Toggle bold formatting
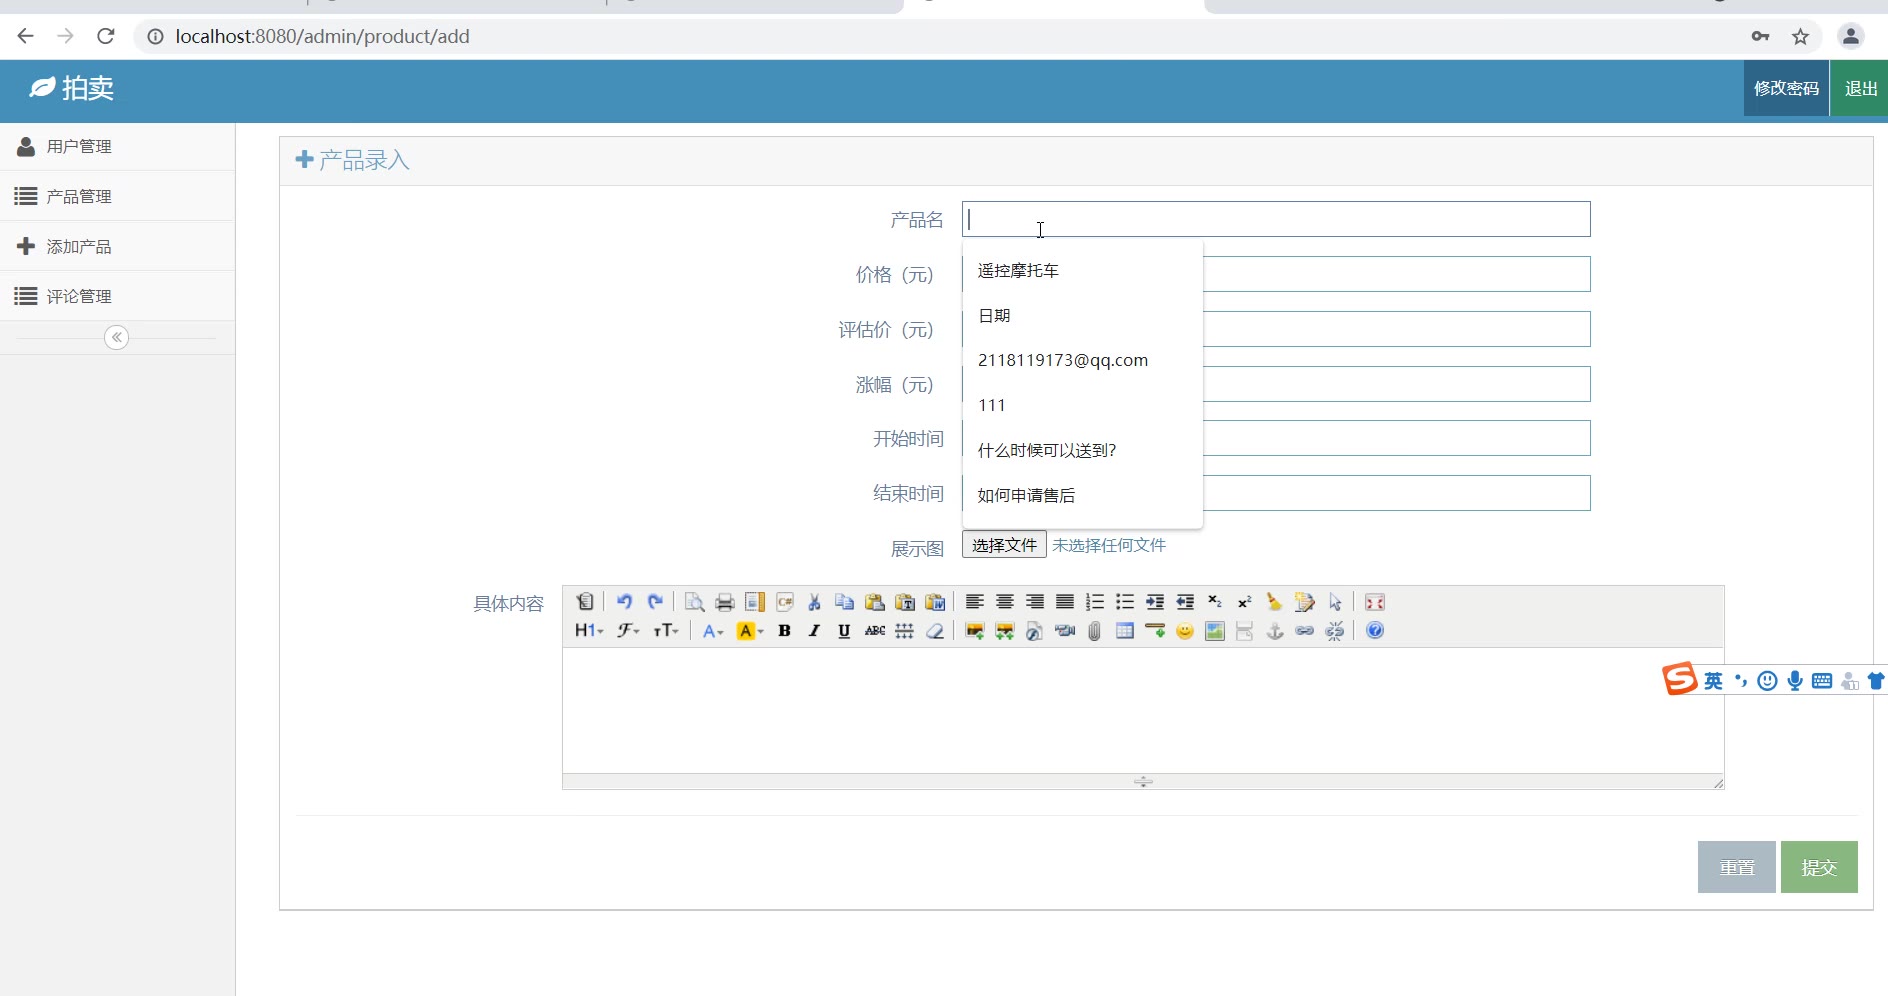Screen dimensions: 1888x996 785,631
